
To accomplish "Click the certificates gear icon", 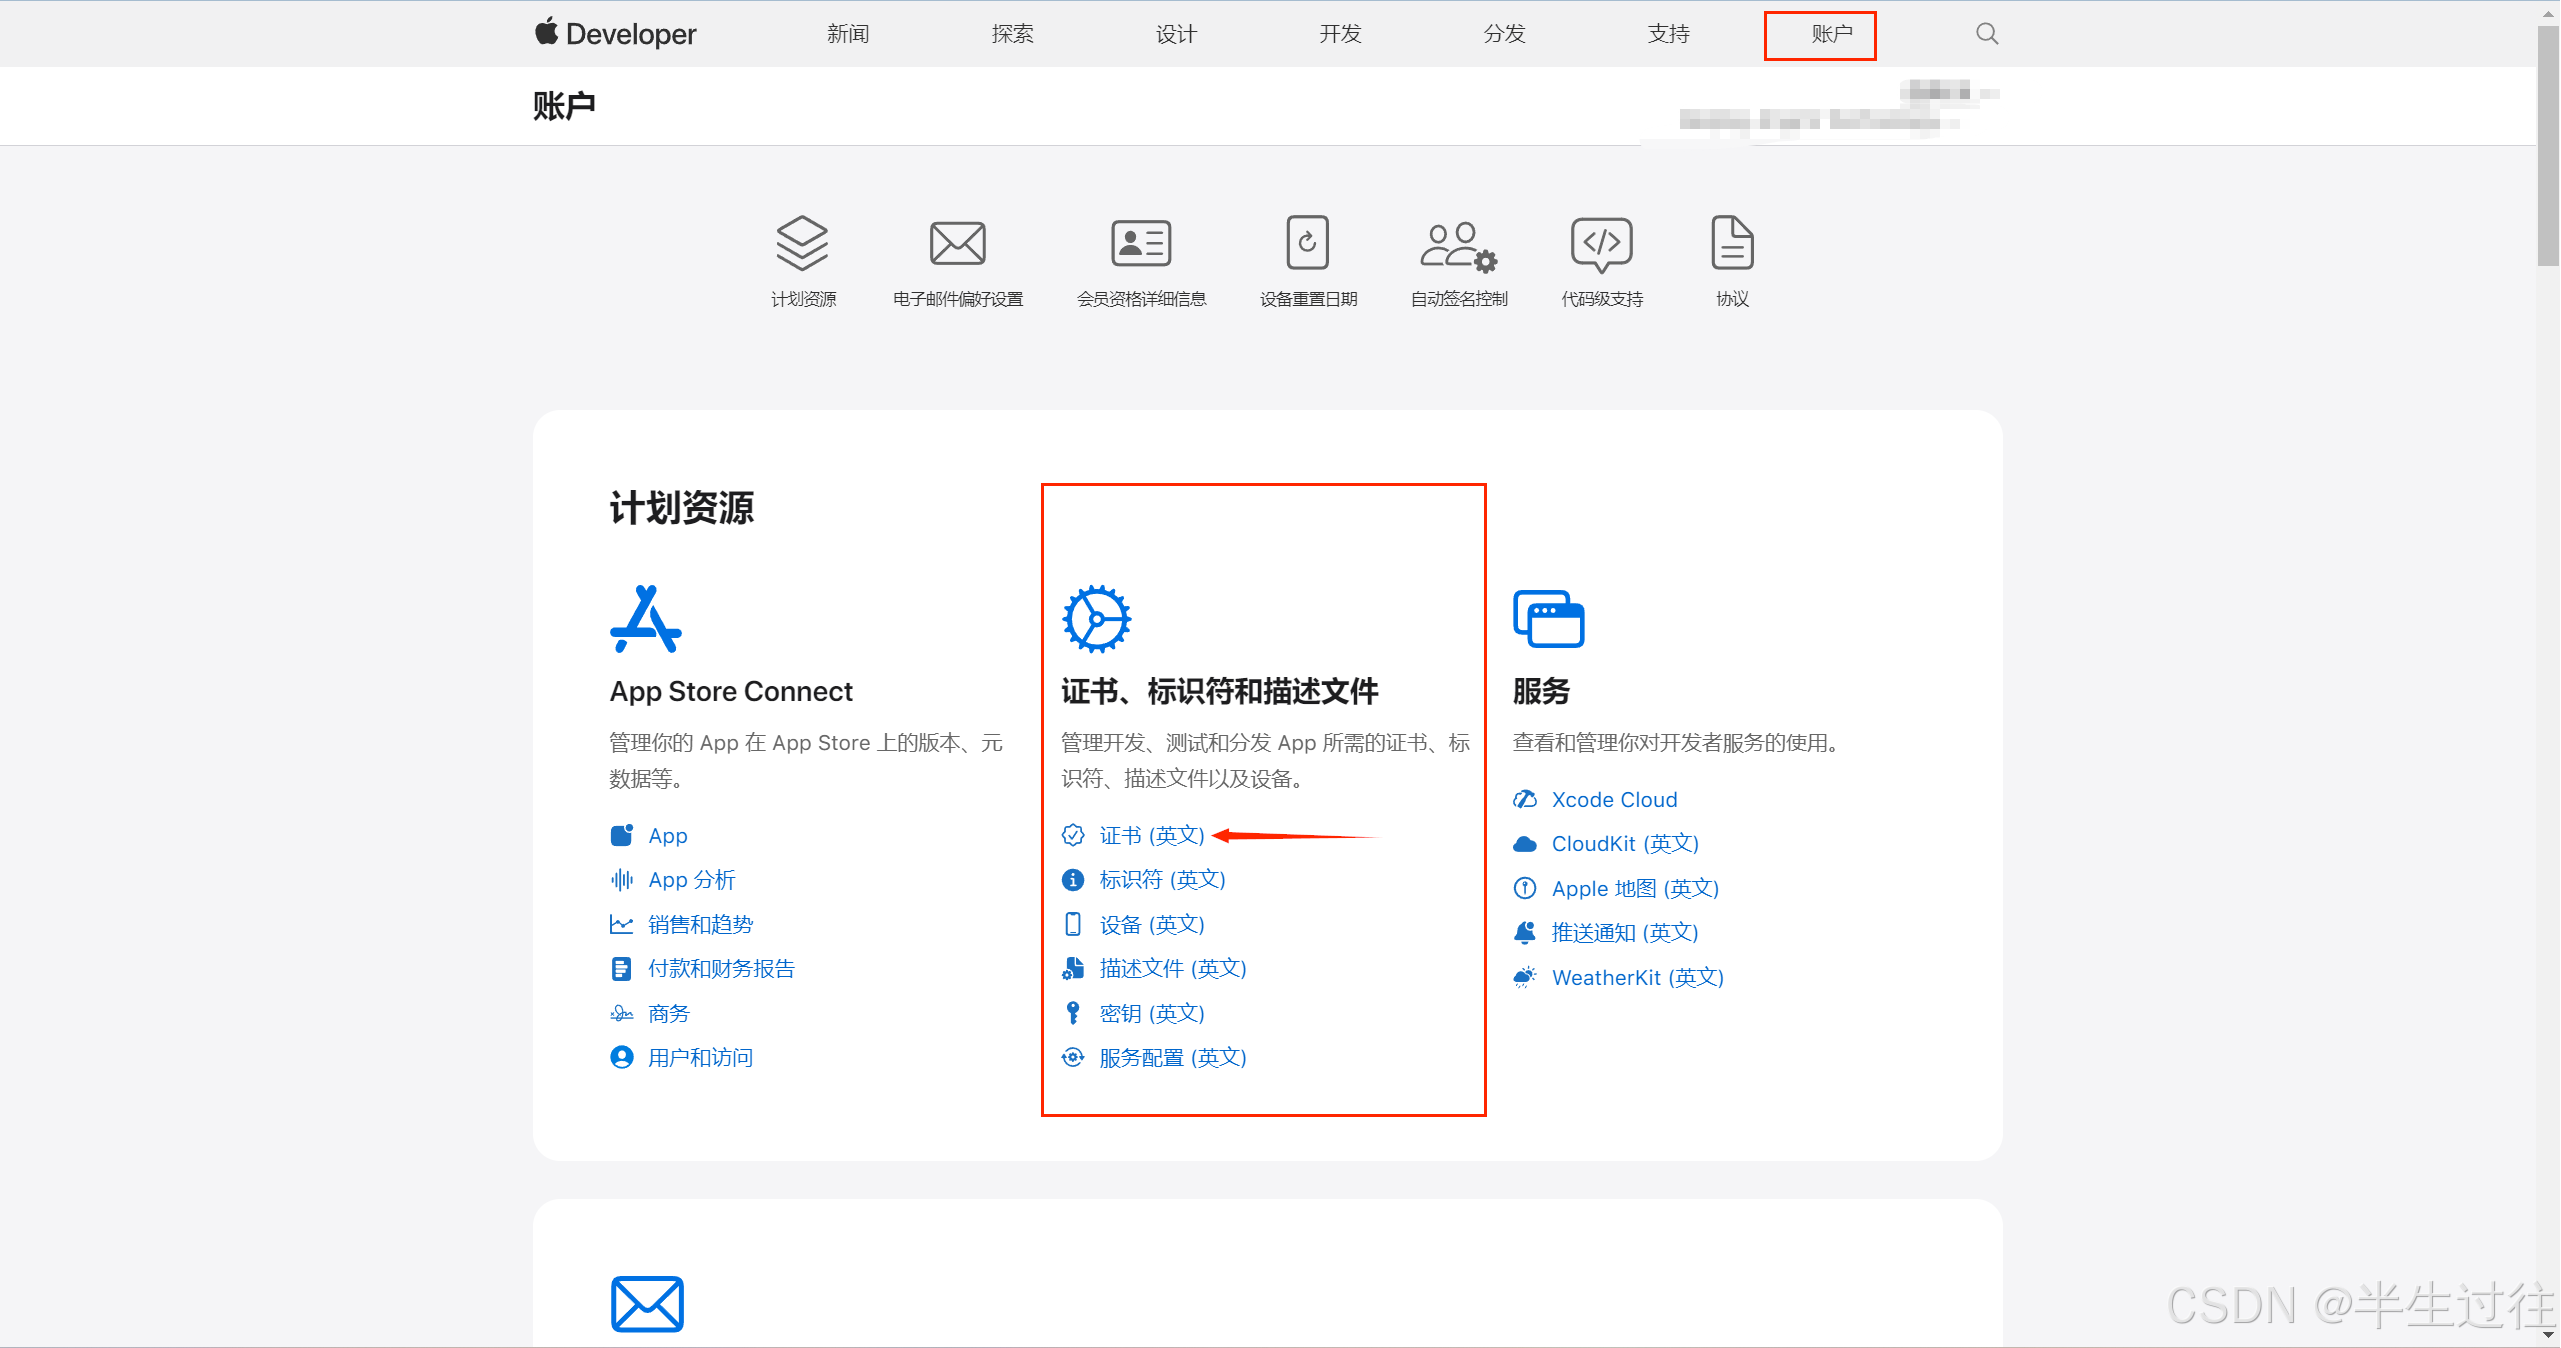I will coord(1096,619).
